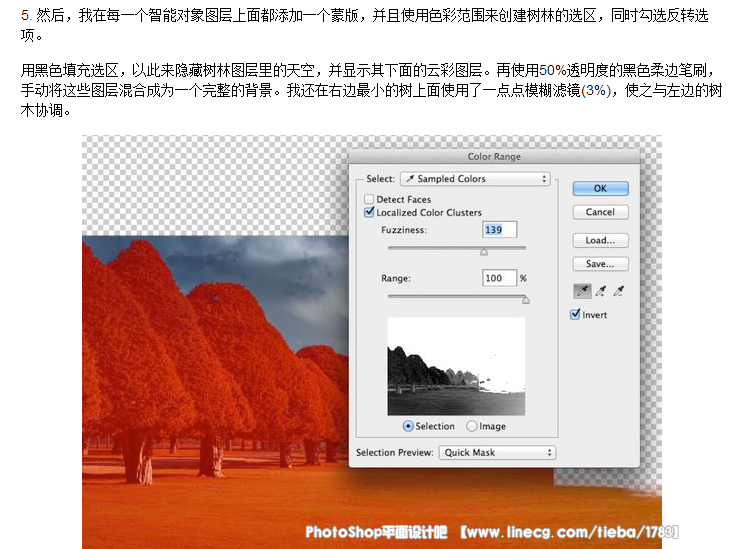Viewport: 729px width, 549px height.
Task: Click the Fuzziness value field
Action: (x=498, y=230)
